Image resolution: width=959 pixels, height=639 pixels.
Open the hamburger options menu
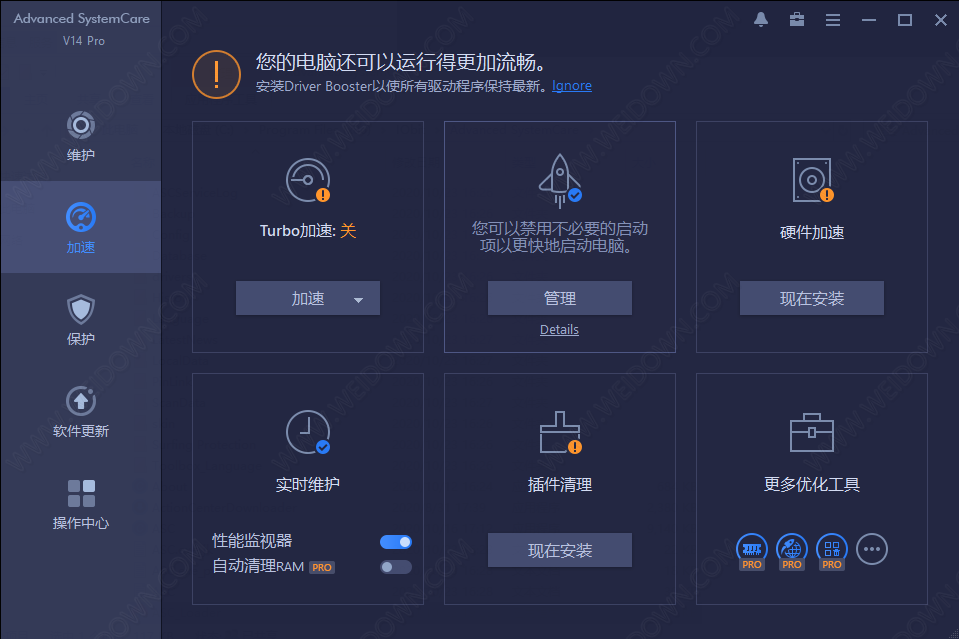point(832,20)
